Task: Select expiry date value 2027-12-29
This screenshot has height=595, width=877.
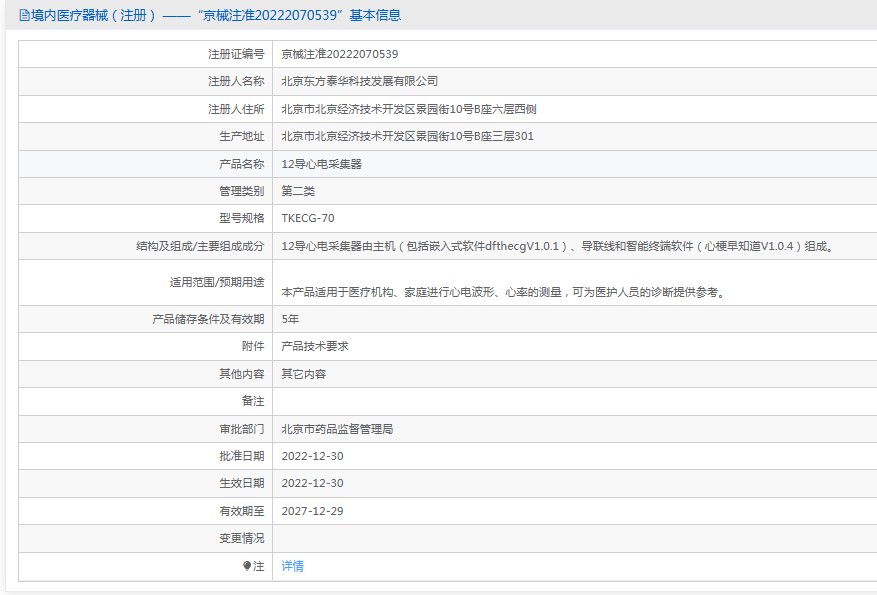Action: point(312,511)
